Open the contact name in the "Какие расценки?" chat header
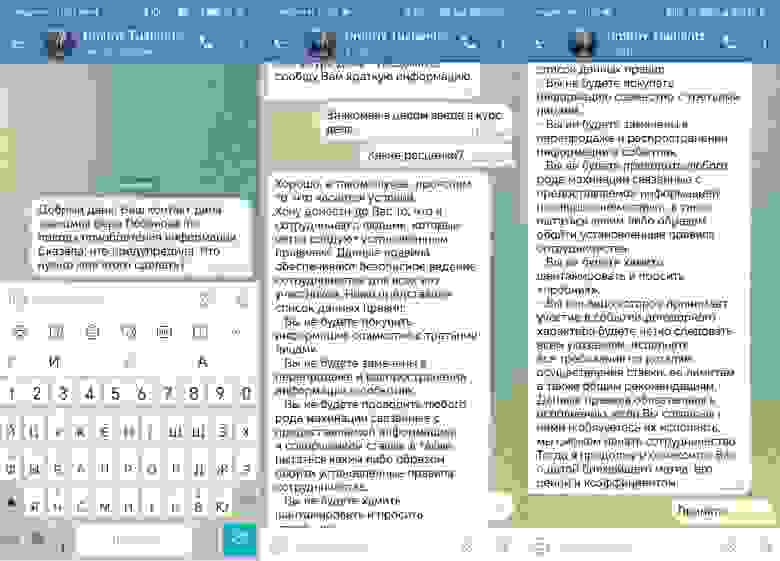 [395, 36]
